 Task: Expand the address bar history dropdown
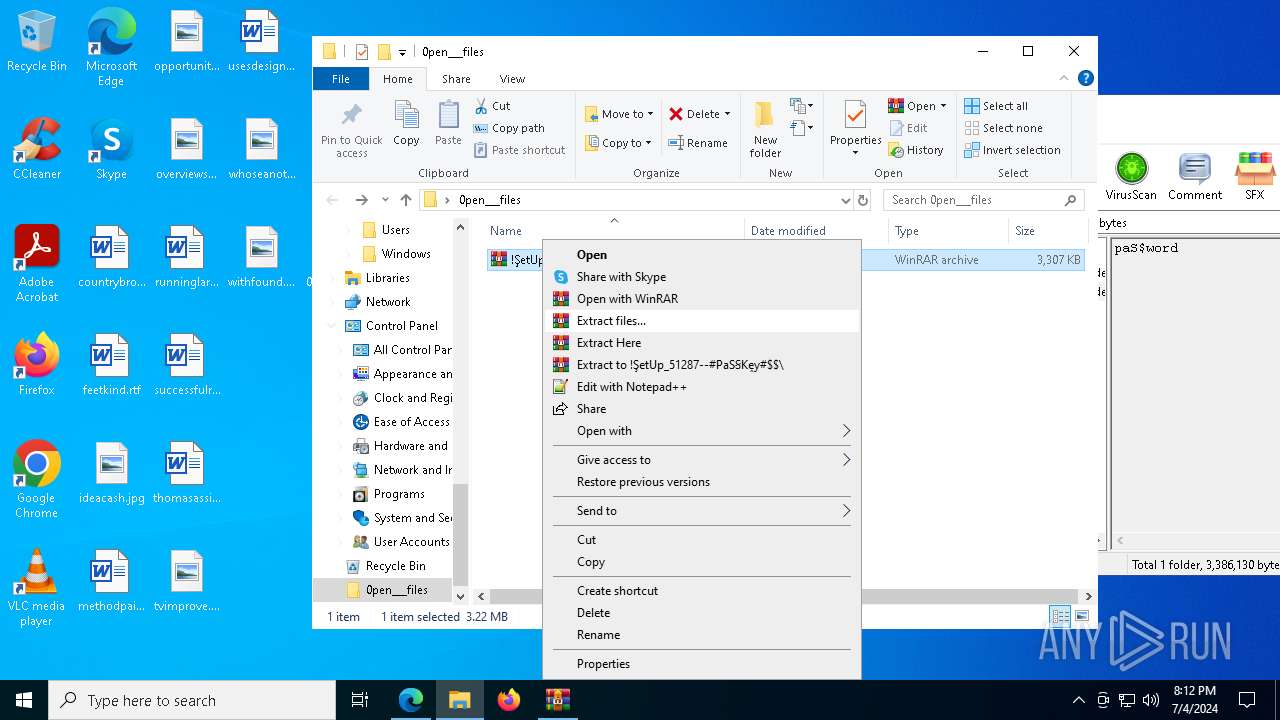pos(846,200)
